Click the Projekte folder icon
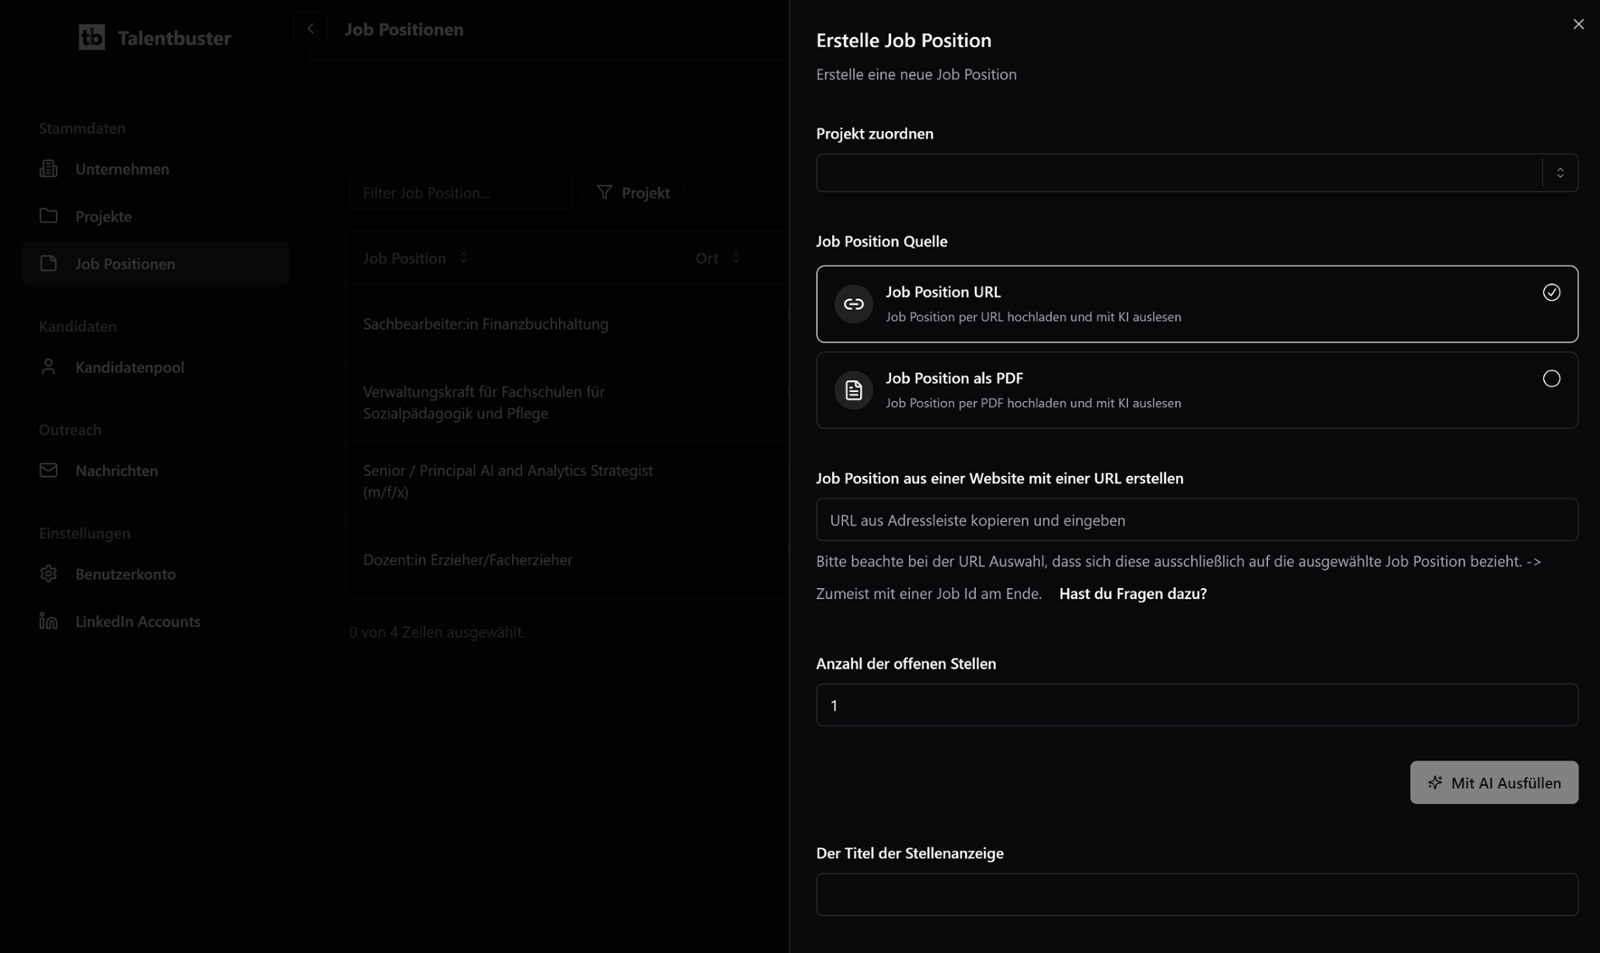Image resolution: width=1600 pixels, height=953 pixels. (x=48, y=216)
